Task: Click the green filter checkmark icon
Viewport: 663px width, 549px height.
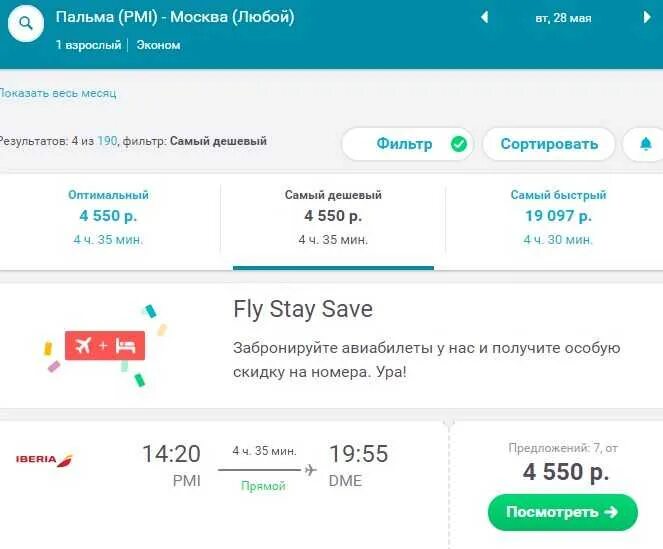Action: pyautogui.click(x=459, y=144)
